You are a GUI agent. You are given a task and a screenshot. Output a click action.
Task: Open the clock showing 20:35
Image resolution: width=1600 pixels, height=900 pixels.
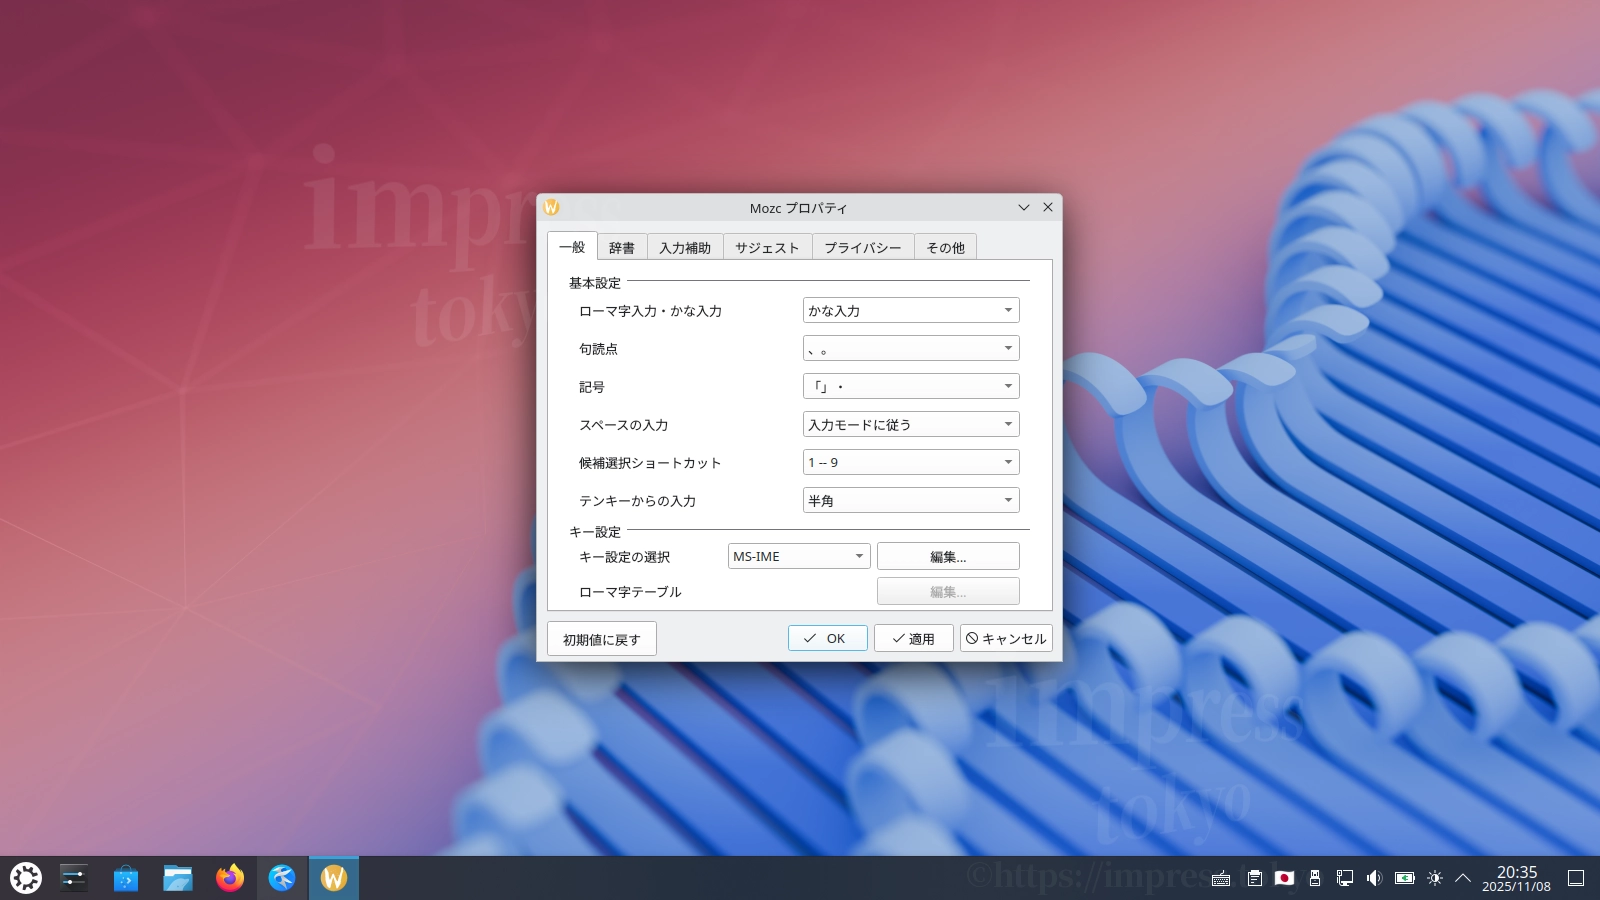[1516, 878]
